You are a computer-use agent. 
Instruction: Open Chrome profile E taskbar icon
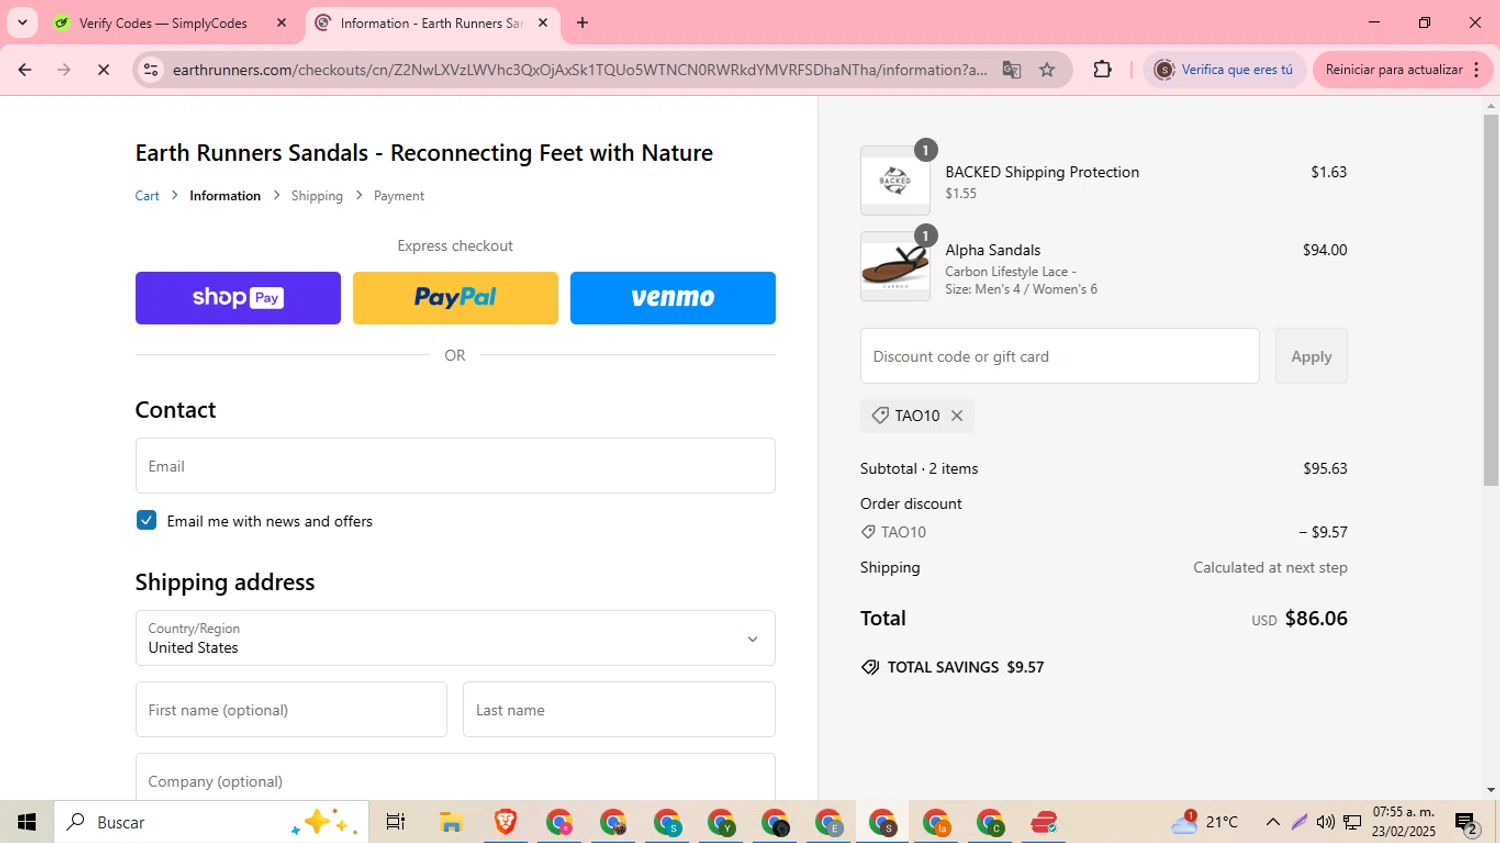[x=829, y=822]
